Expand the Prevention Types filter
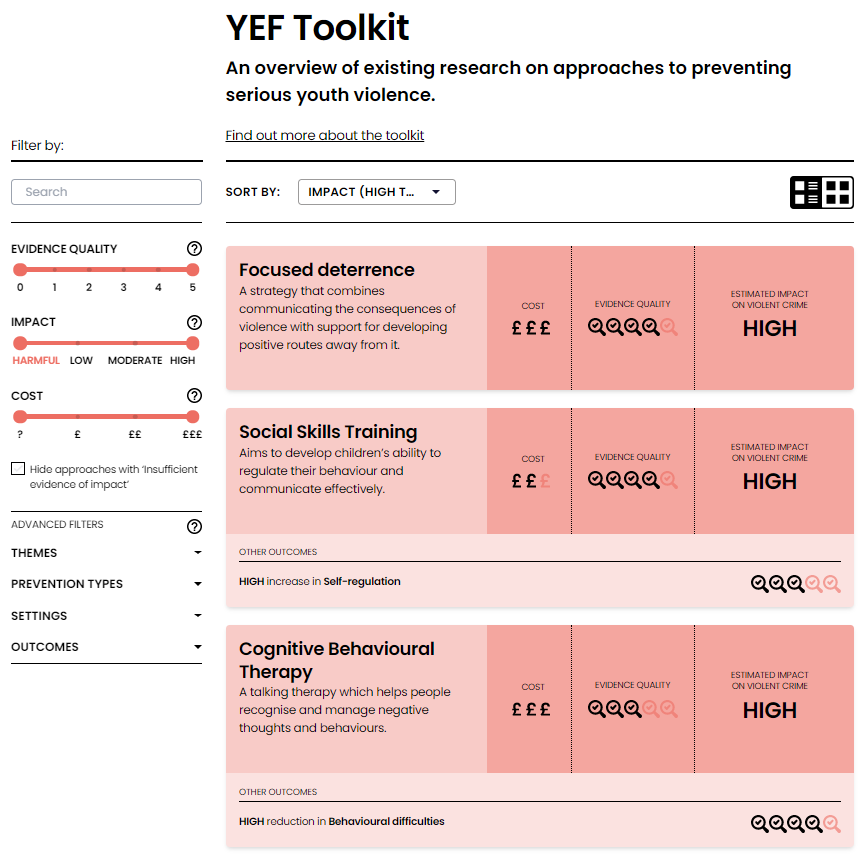Screen dimensions: 861x855 (106, 584)
